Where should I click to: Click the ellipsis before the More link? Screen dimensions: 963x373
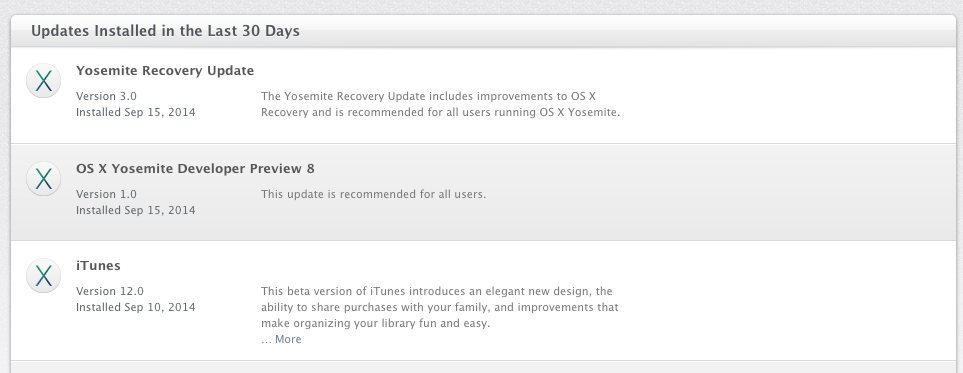tap(267, 340)
